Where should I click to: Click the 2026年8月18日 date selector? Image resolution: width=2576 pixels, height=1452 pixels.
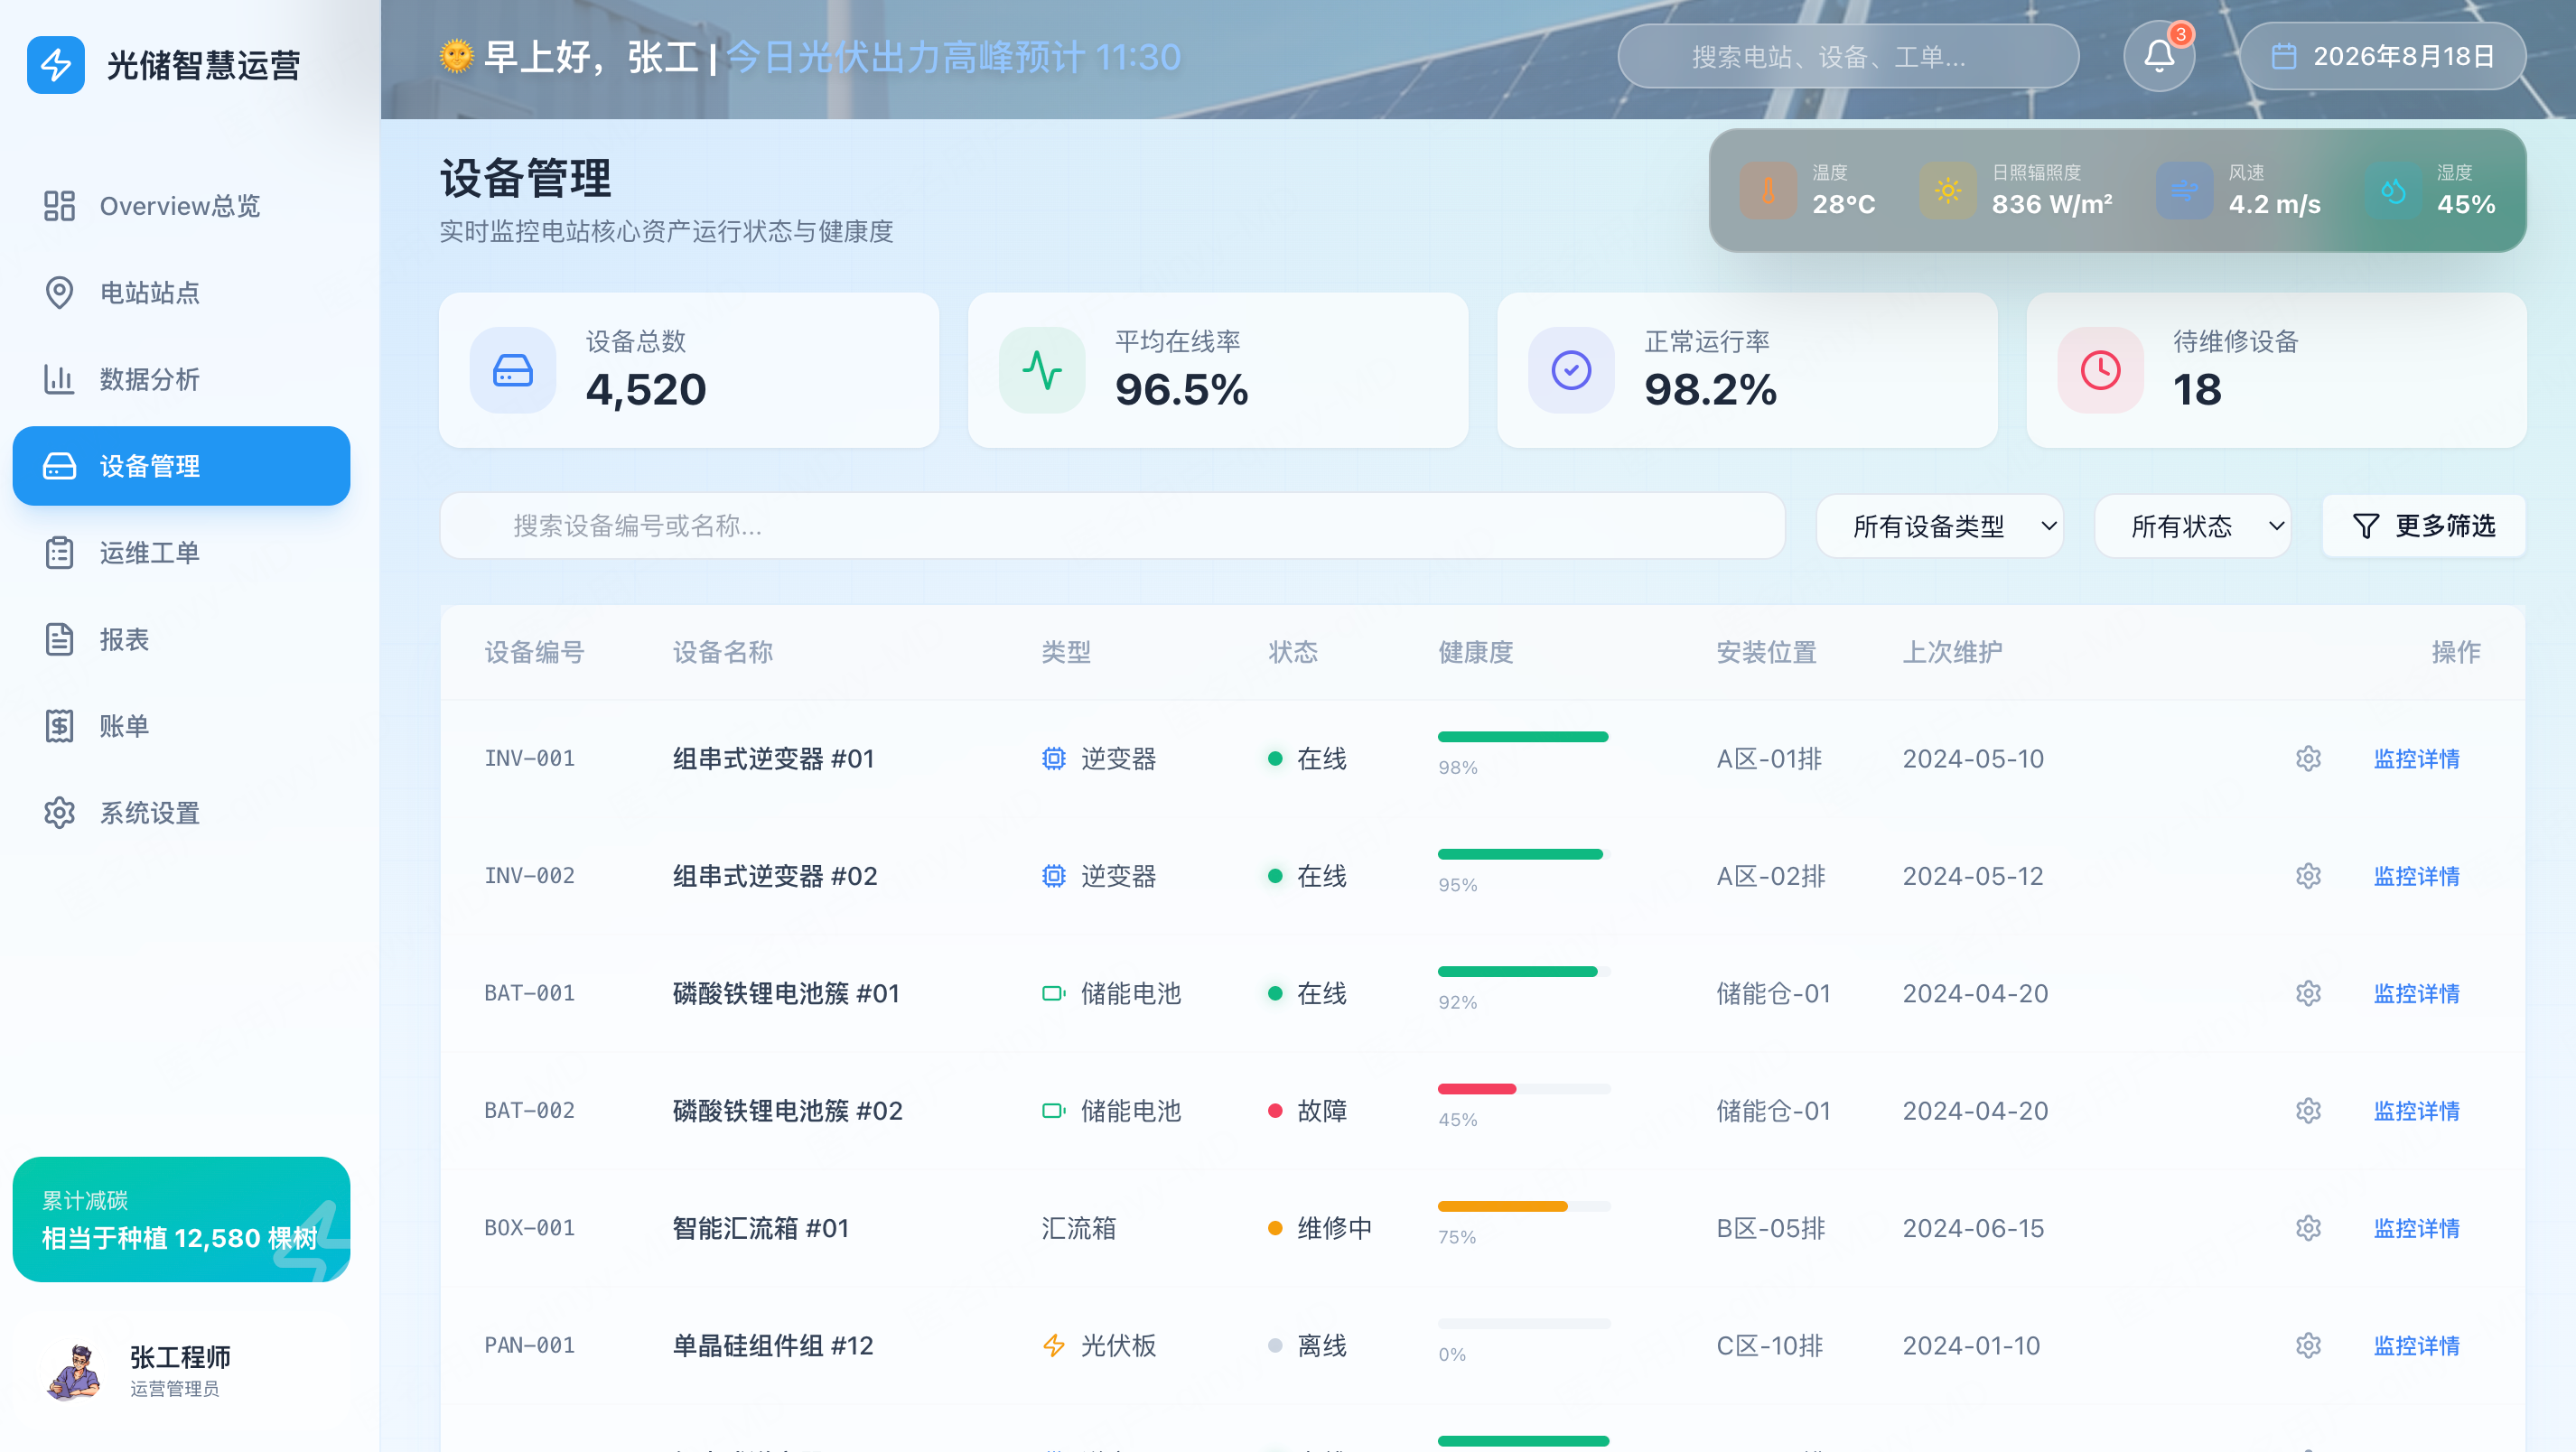(x=2383, y=57)
